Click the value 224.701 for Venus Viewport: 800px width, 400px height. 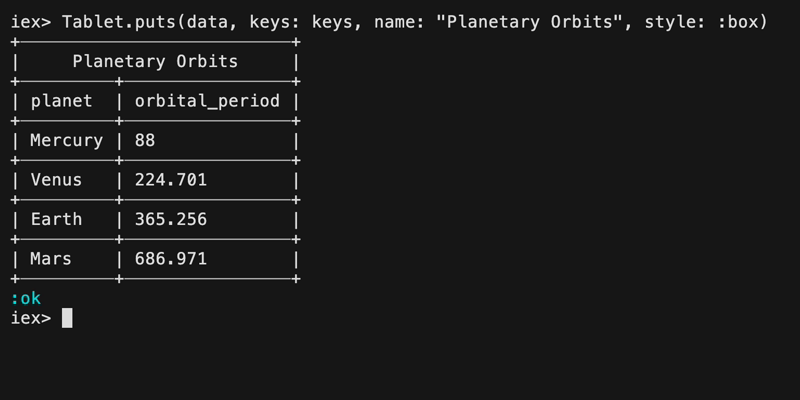[171, 180]
